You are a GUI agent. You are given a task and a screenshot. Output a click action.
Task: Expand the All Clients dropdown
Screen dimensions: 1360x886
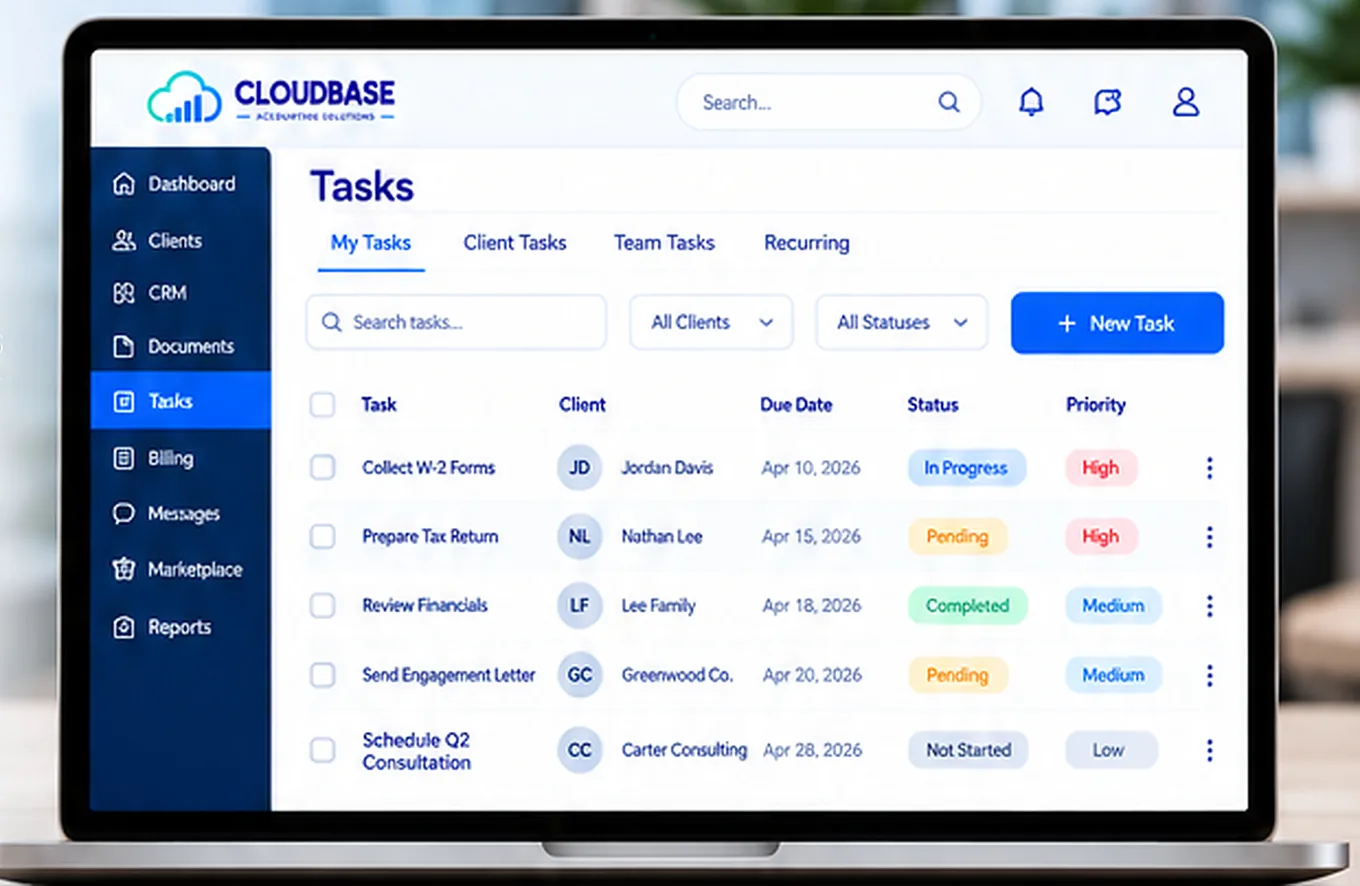pos(711,322)
